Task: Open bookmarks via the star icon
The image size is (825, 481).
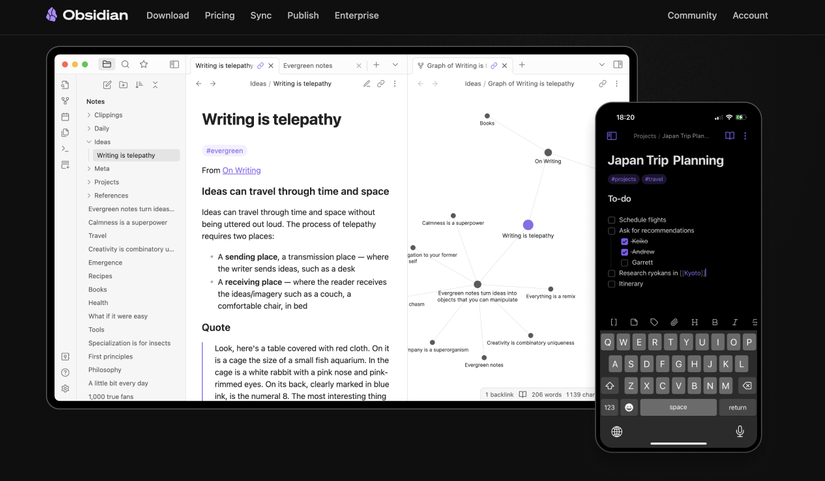Action: pyautogui.click(x=144, y=64)
